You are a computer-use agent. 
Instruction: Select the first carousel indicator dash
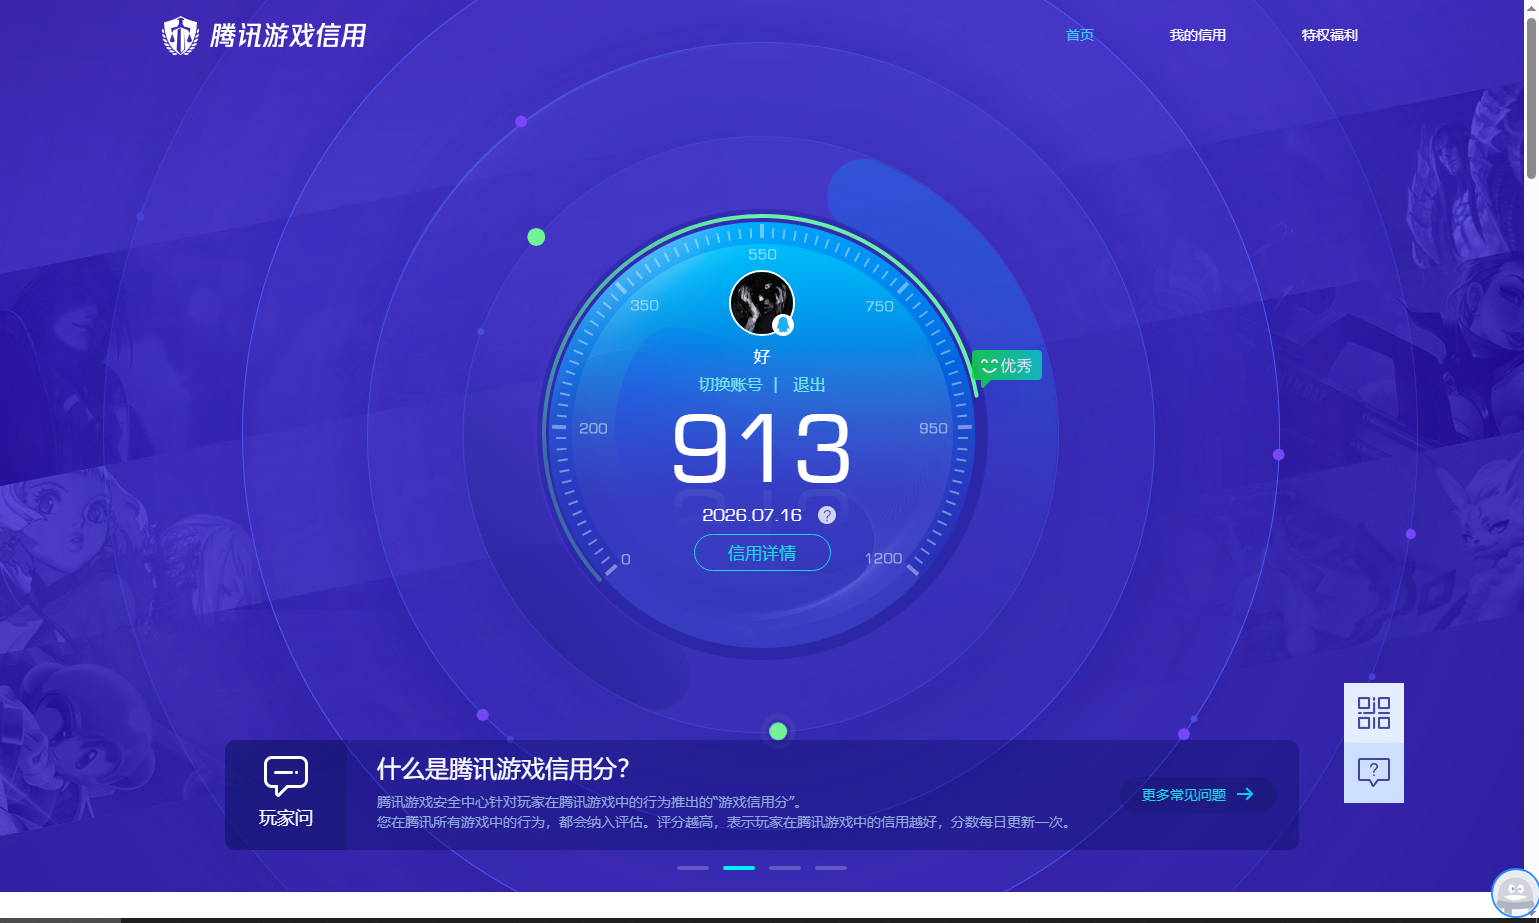point(693,868)
